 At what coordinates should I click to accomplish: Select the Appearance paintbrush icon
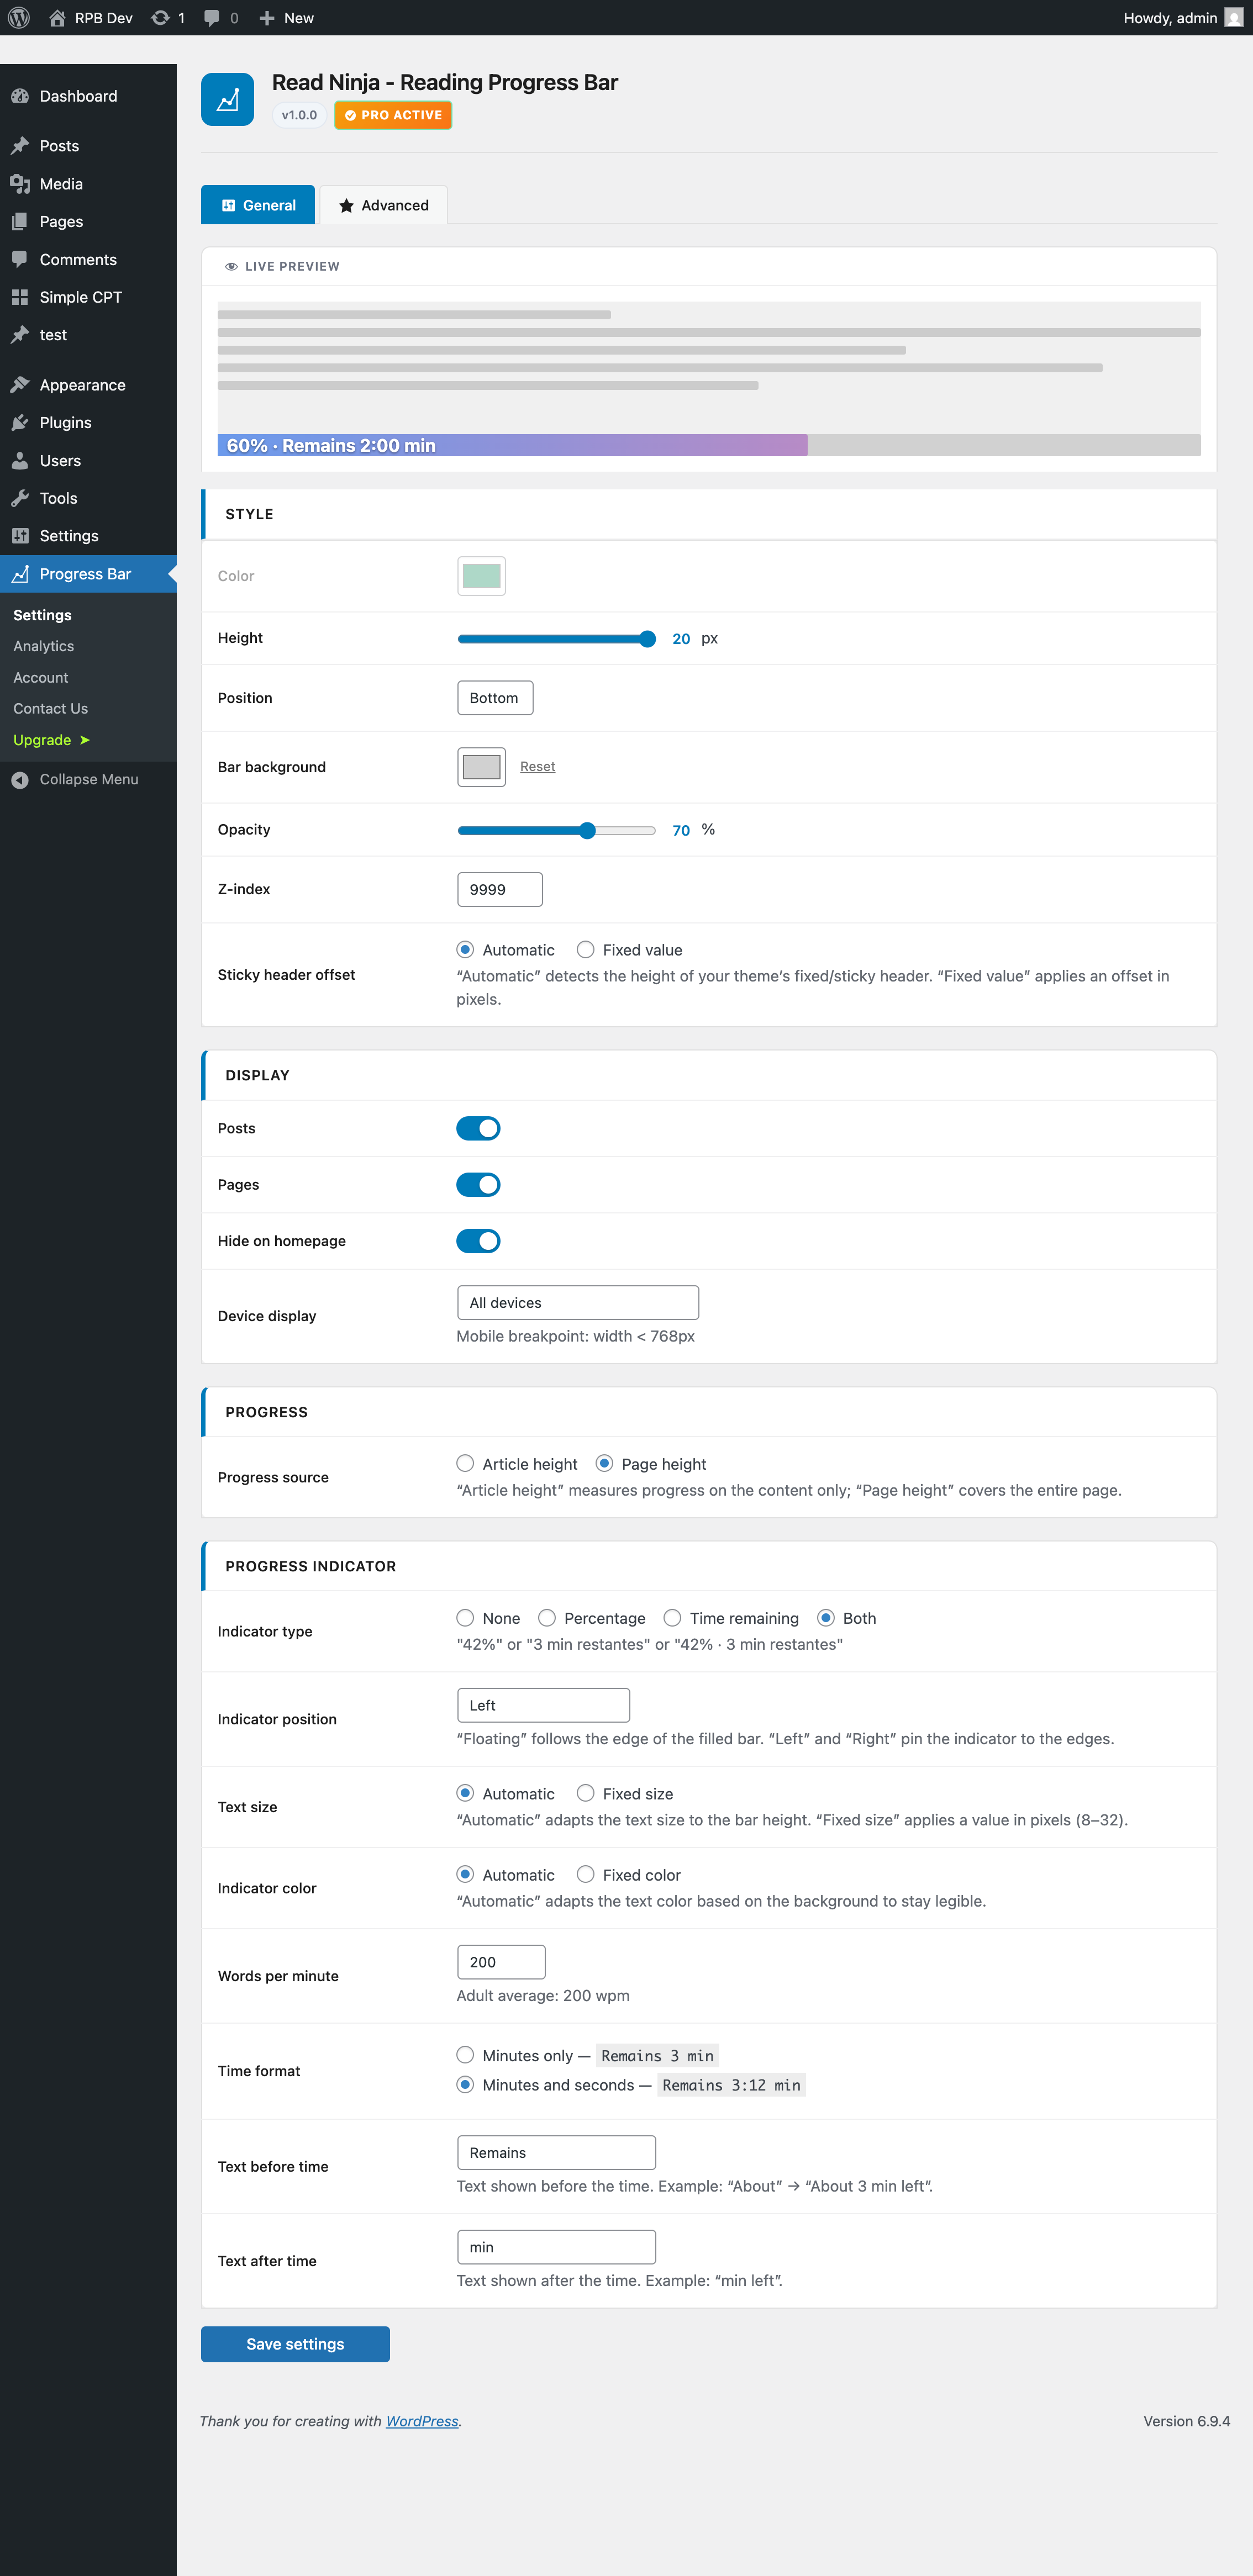21,384
